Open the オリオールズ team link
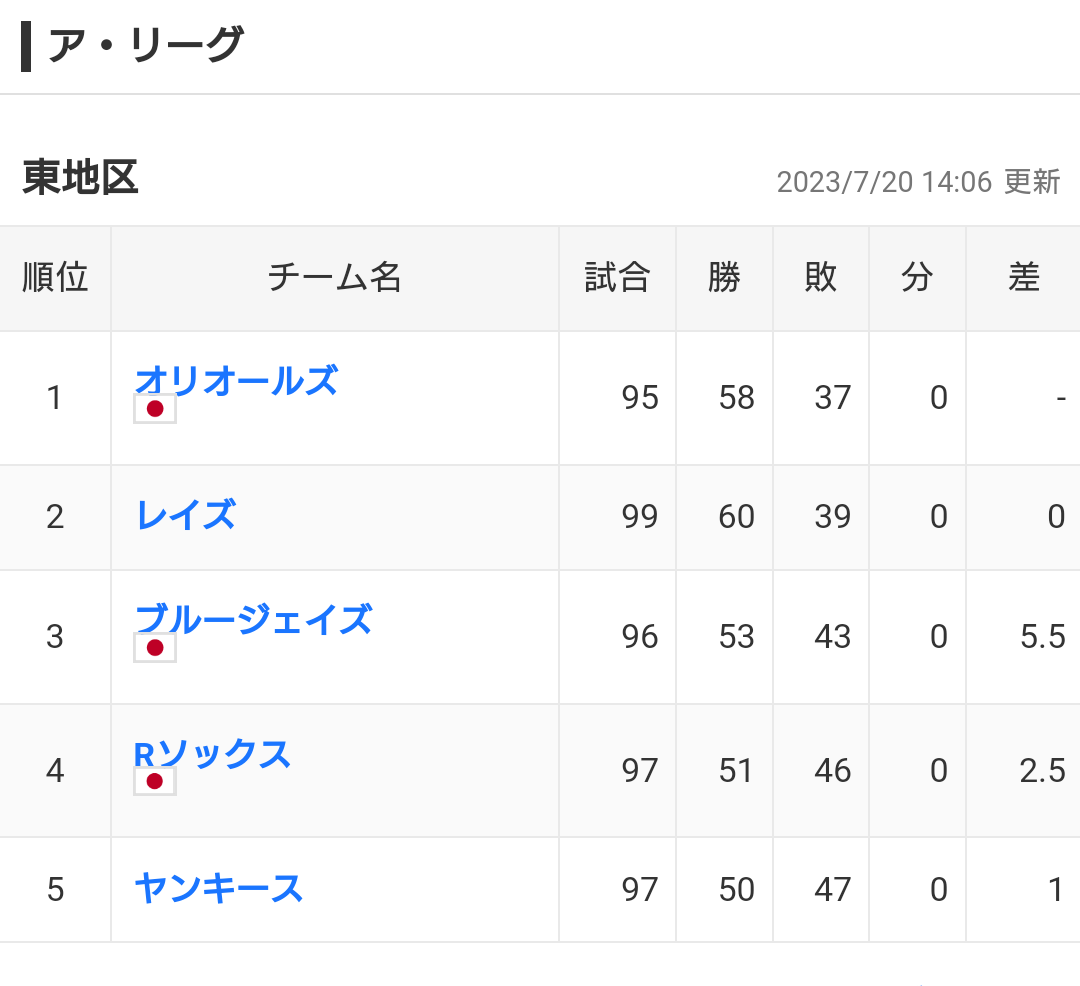Screen dimensions: 1080x986 pos(236,380)
